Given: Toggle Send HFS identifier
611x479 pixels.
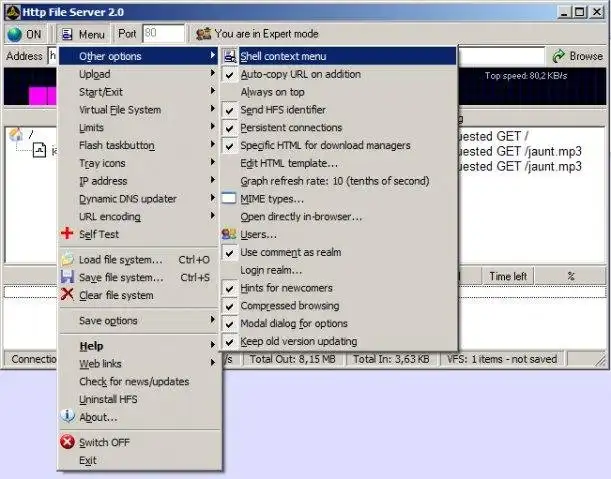Looking at the screenshot, I should (x=338, y=110).
